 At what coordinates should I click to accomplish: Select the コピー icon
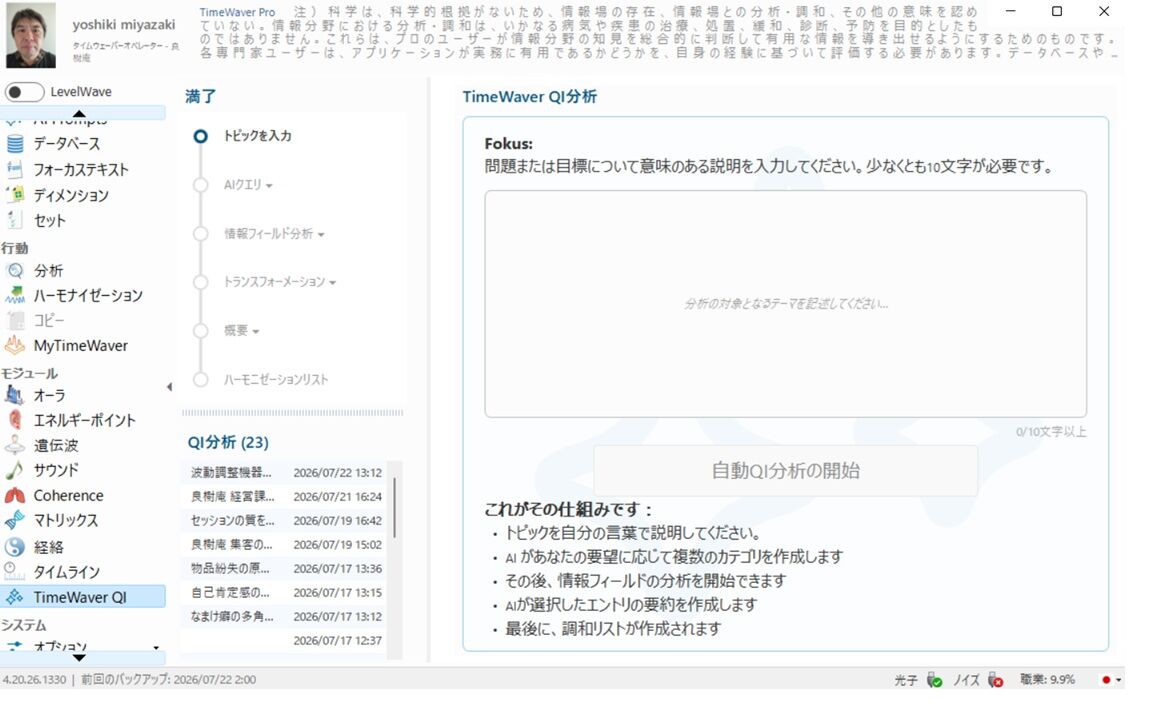(15, 320)
